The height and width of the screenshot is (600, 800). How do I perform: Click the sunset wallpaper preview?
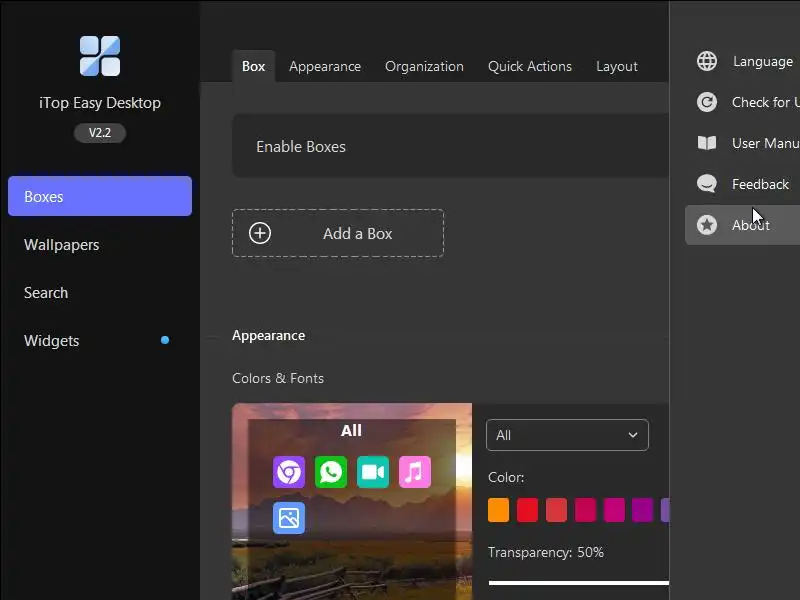click(352, 502)
